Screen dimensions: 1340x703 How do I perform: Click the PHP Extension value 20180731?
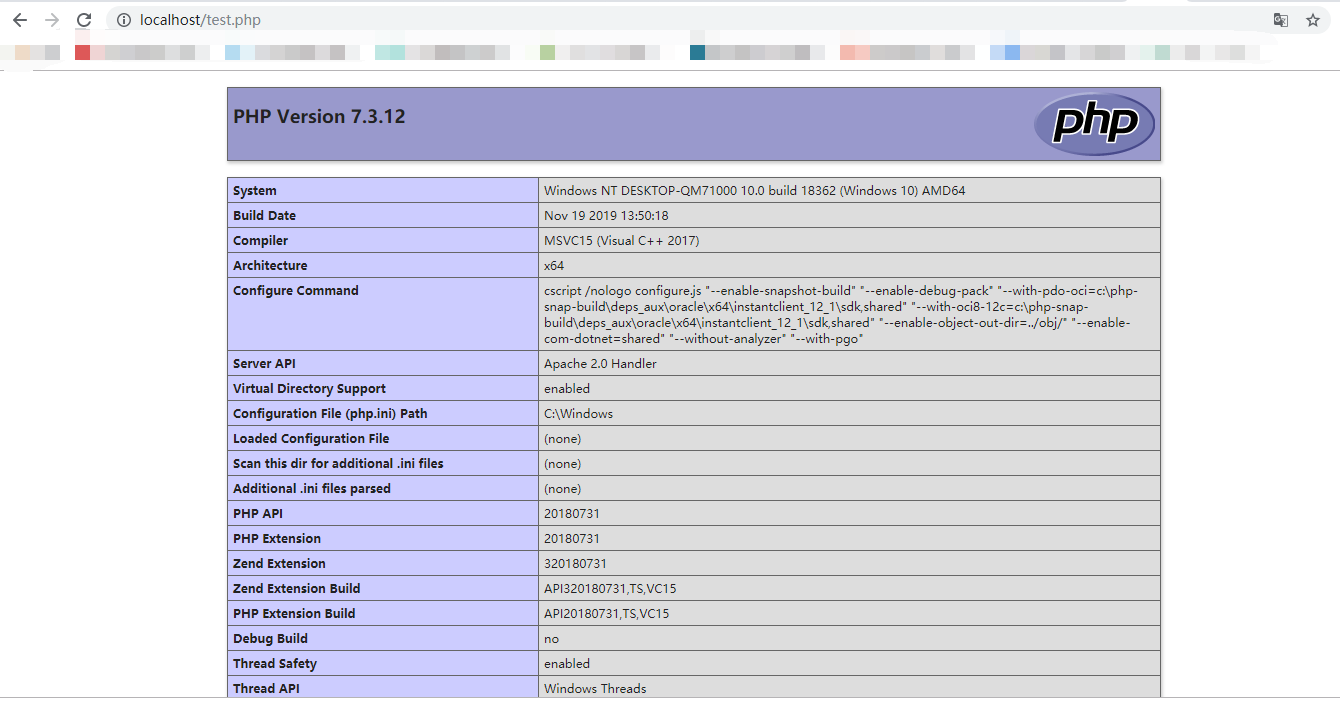pos(572,539)
